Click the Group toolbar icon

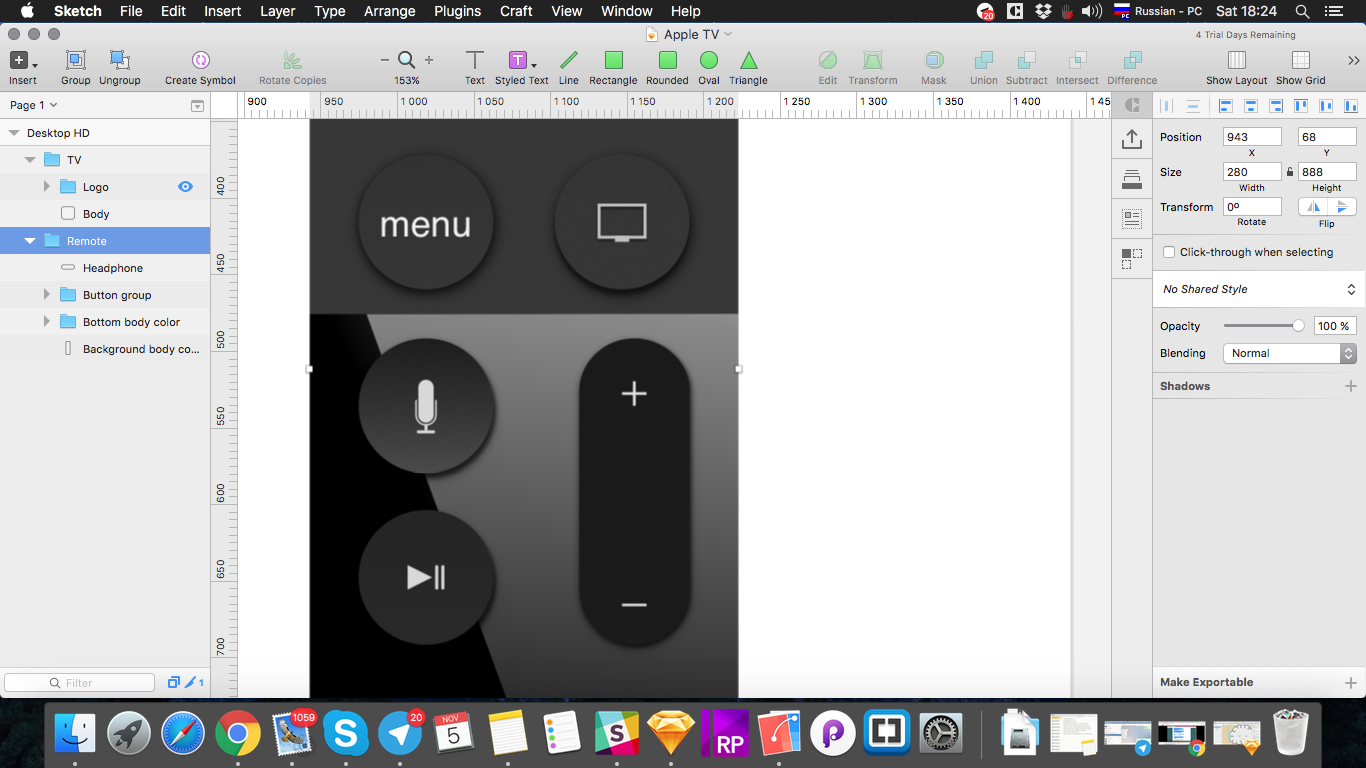[75, 61]
